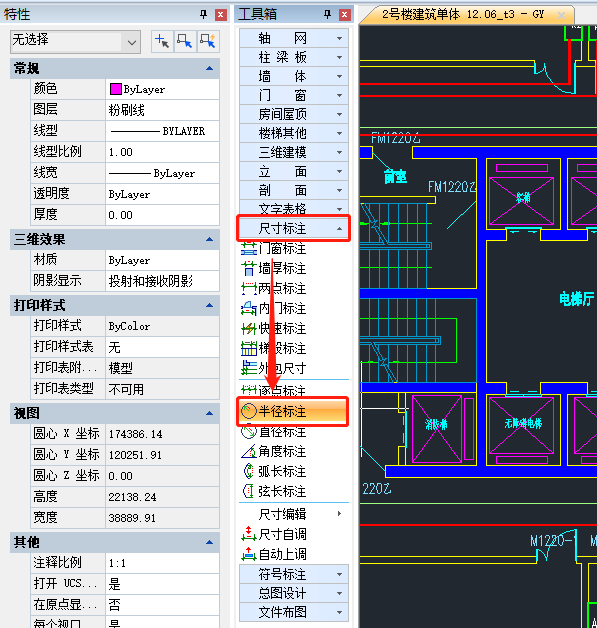597x628 pixels.
Task: Select the 尺寸自调 tool
Action: coord(274,534)
